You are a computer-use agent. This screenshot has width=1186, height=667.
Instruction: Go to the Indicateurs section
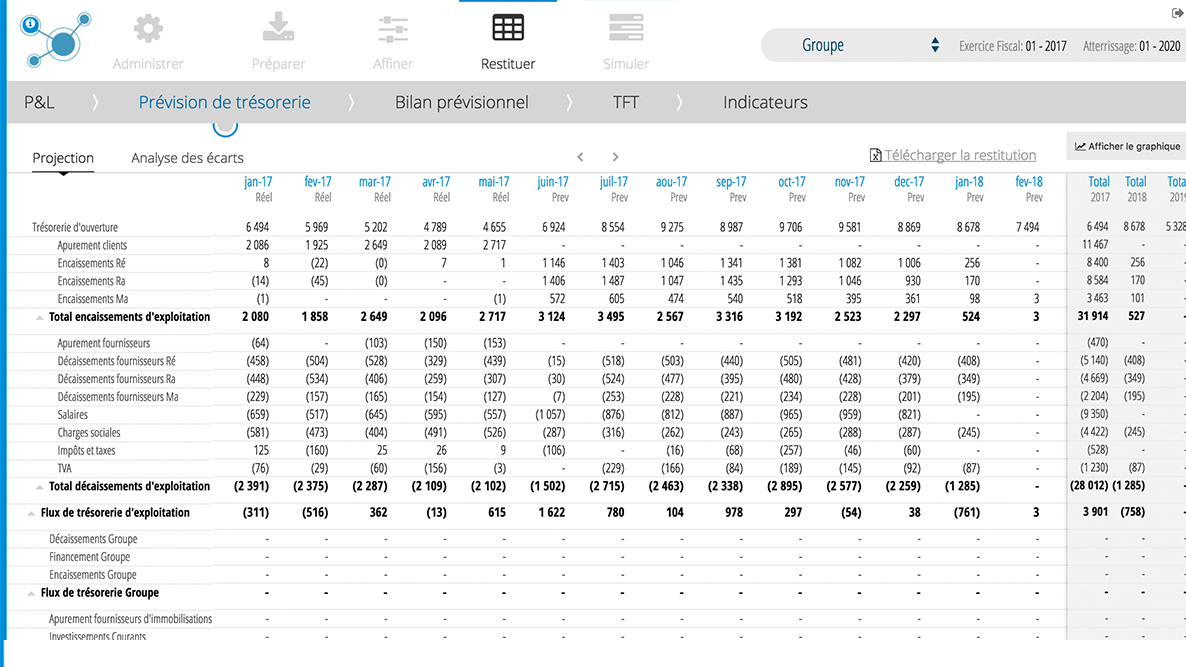(x=765, y=102)
